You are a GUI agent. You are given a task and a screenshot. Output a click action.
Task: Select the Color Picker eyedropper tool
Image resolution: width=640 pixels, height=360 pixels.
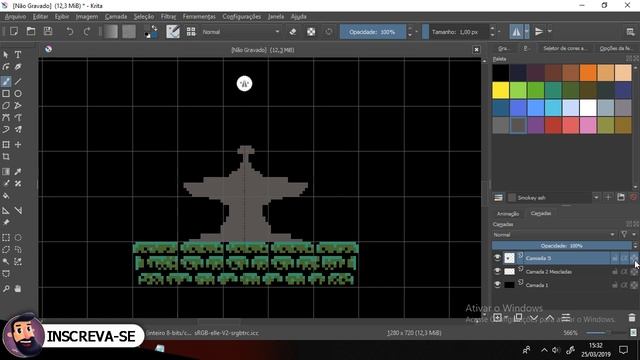(x=18, y=172)
